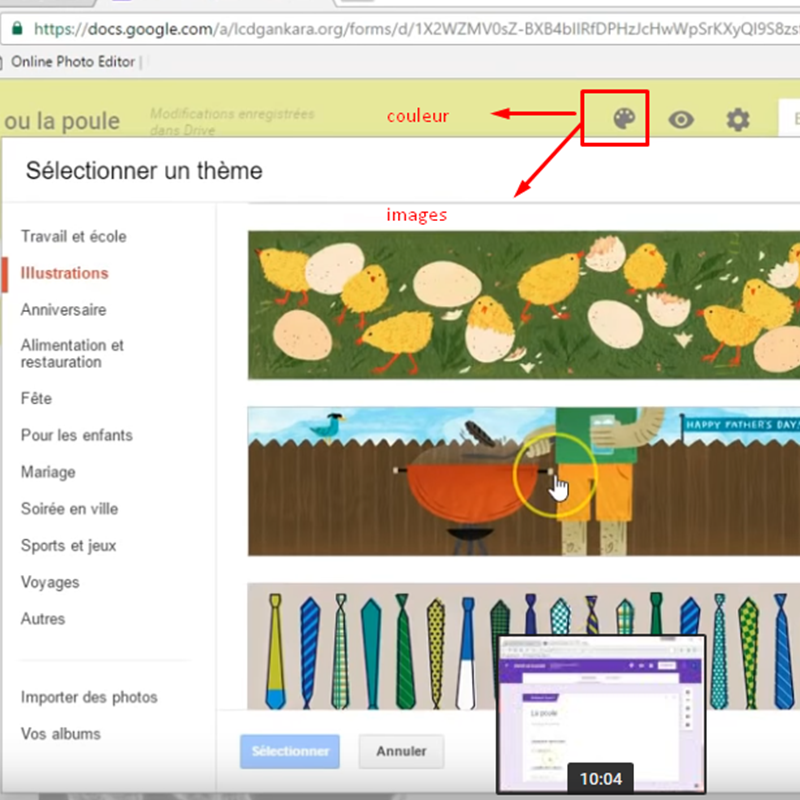Screen dimensions: 800x800
Task: Open form settings gear icon
Action: click(738, 120)
